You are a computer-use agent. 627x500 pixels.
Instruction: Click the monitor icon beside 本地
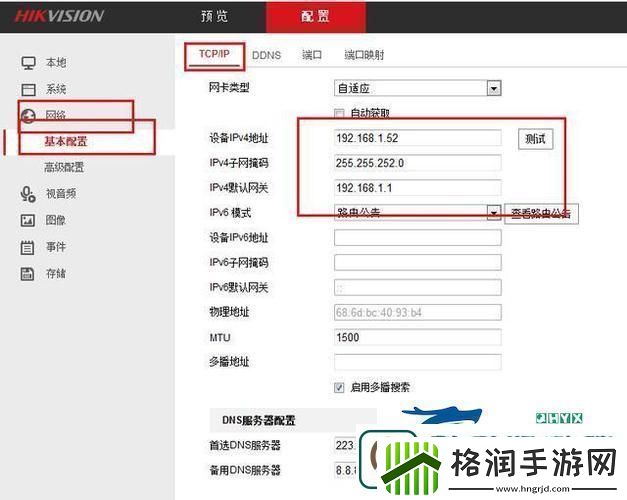pyautogui.click(x=28, y=63)
